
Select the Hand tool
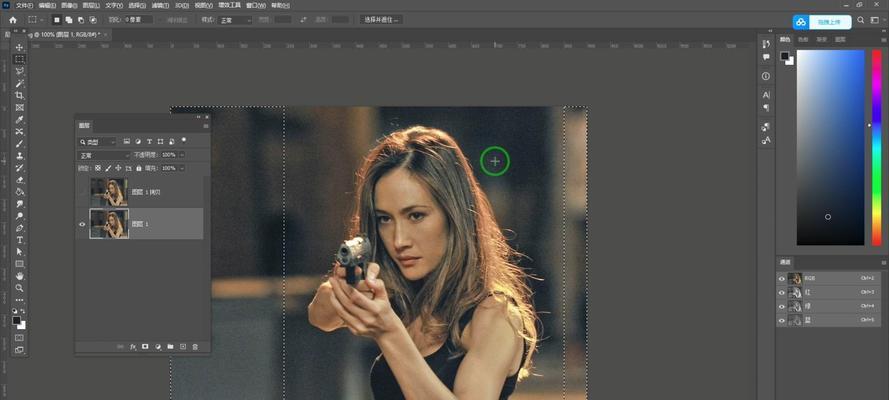[19, 276]
